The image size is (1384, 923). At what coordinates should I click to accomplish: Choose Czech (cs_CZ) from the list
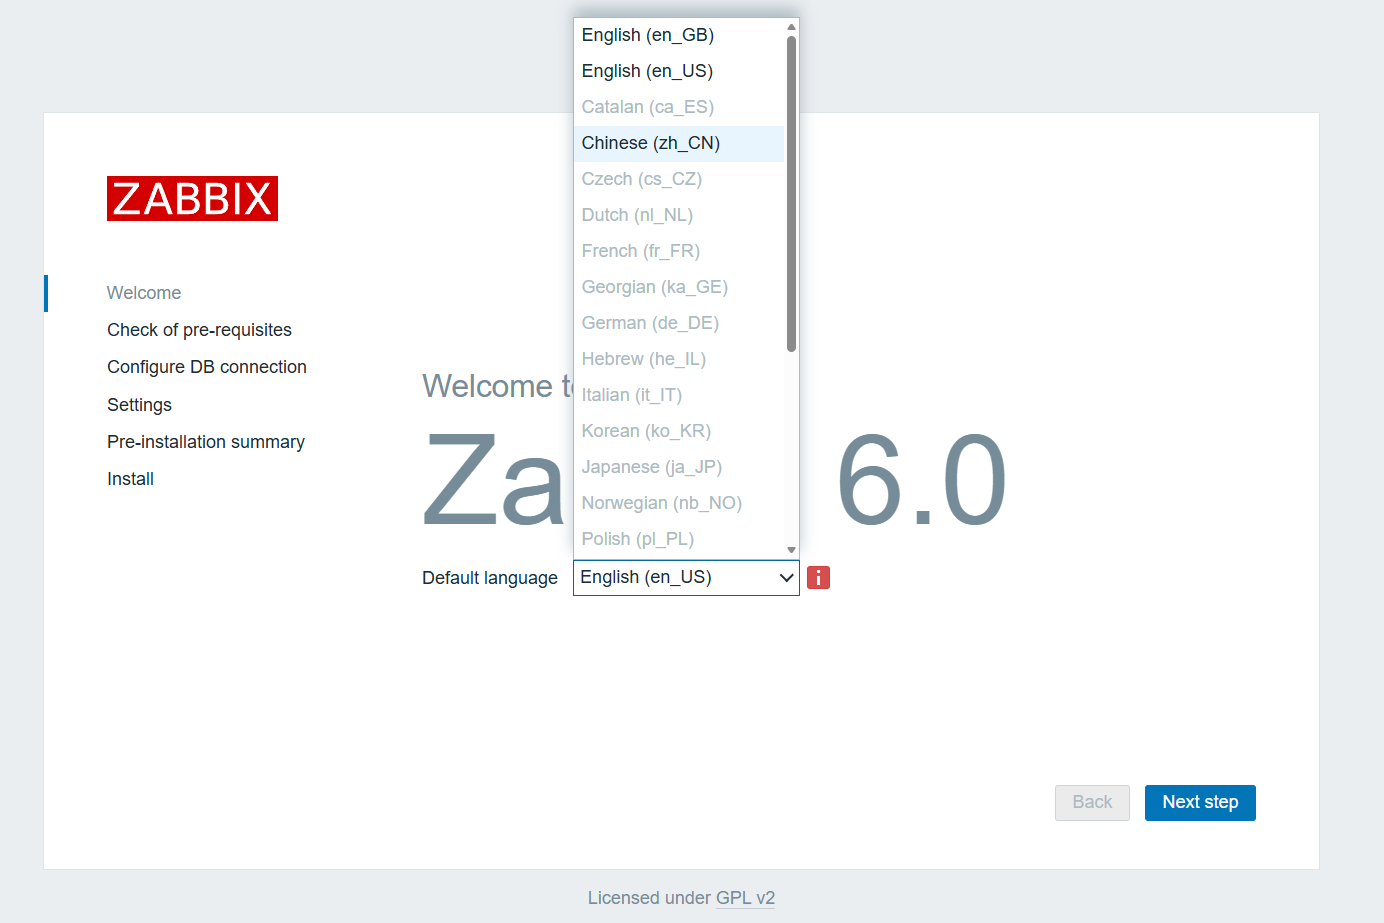click(679, 179)
